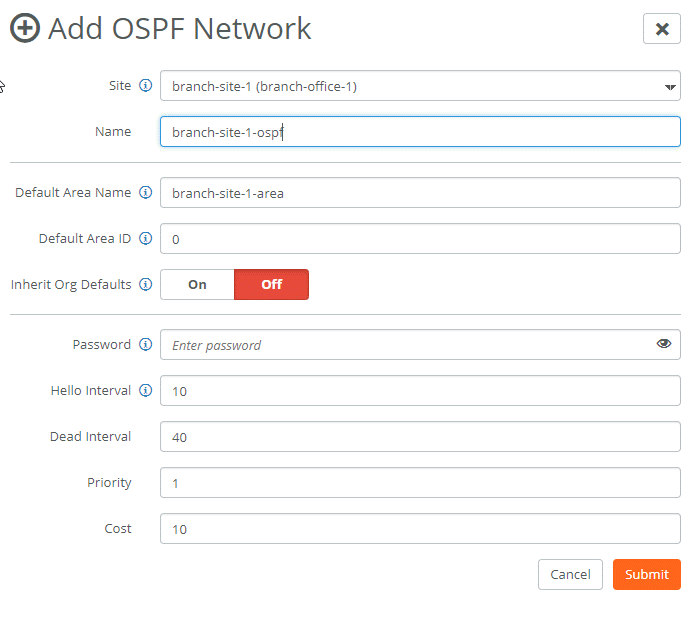Focus the Name input field
This screenshot has width=690, height=617.
pyautogui.click(x=420, y=132)
